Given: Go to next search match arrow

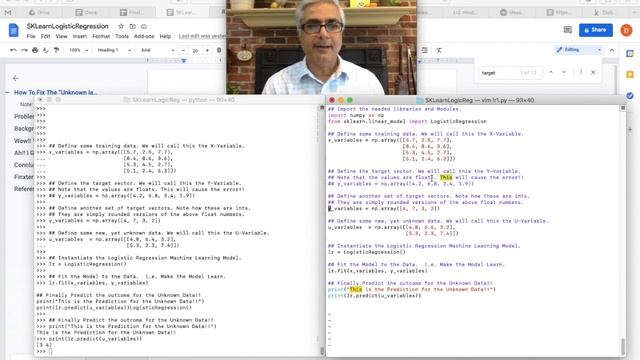Looking at the screenshot, I should 564,72.
